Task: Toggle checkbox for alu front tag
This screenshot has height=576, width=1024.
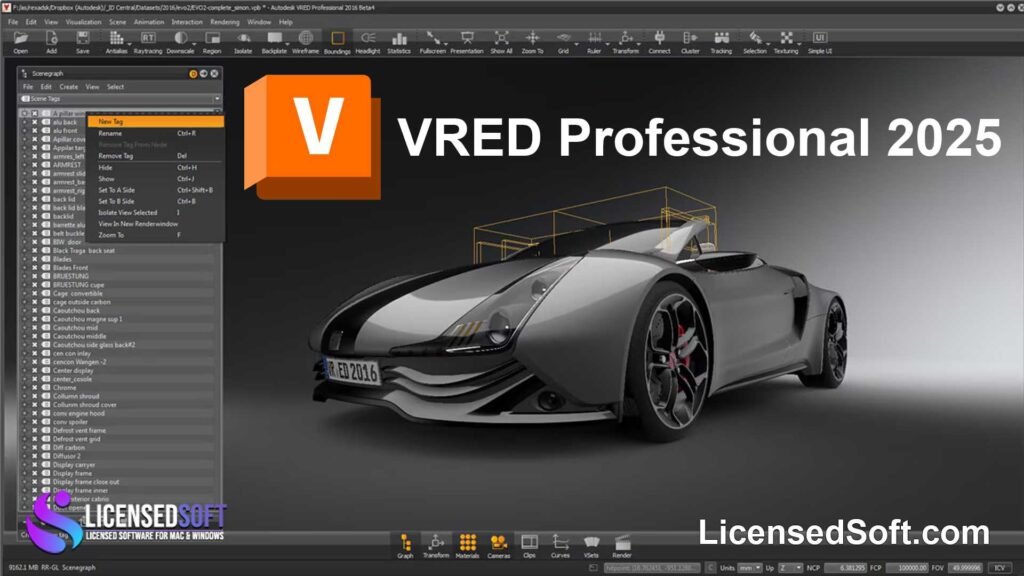Action: [35, 131]
